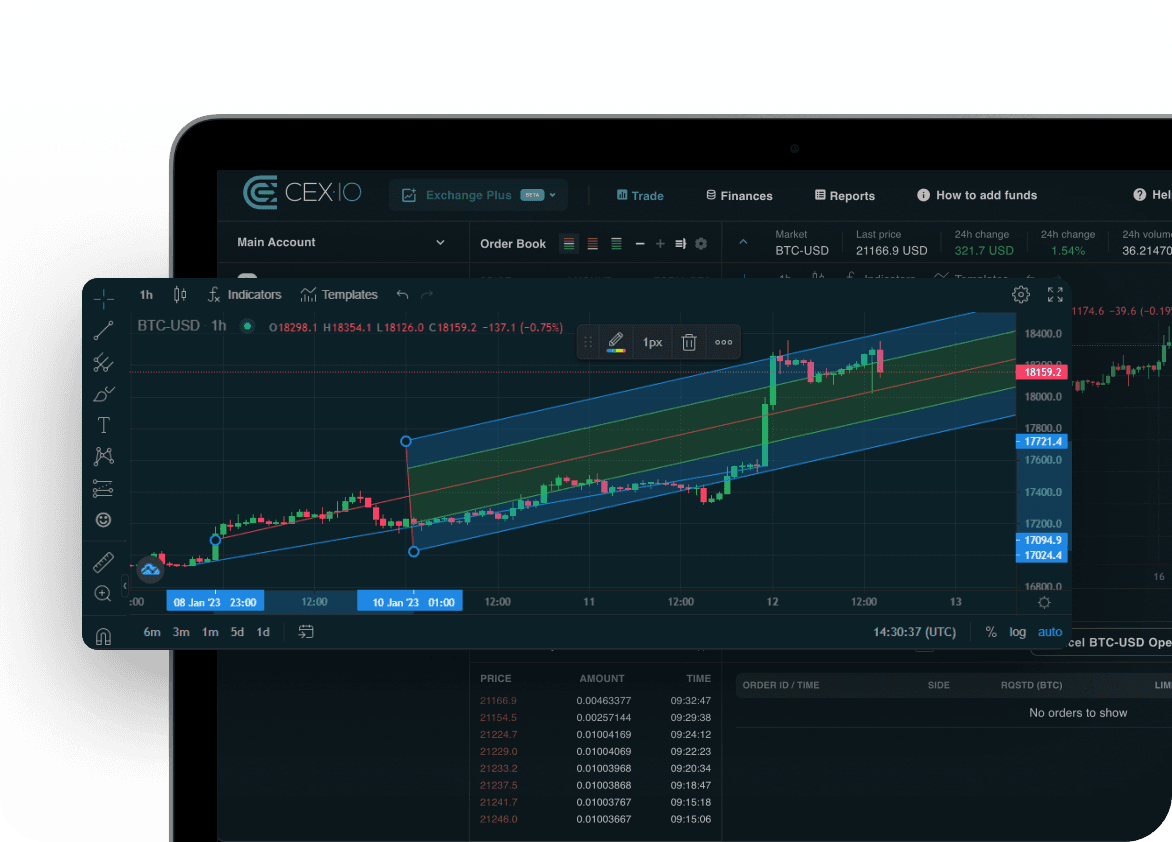Collapse the BTC-USD market panel chevron

(x=743, y=242)
